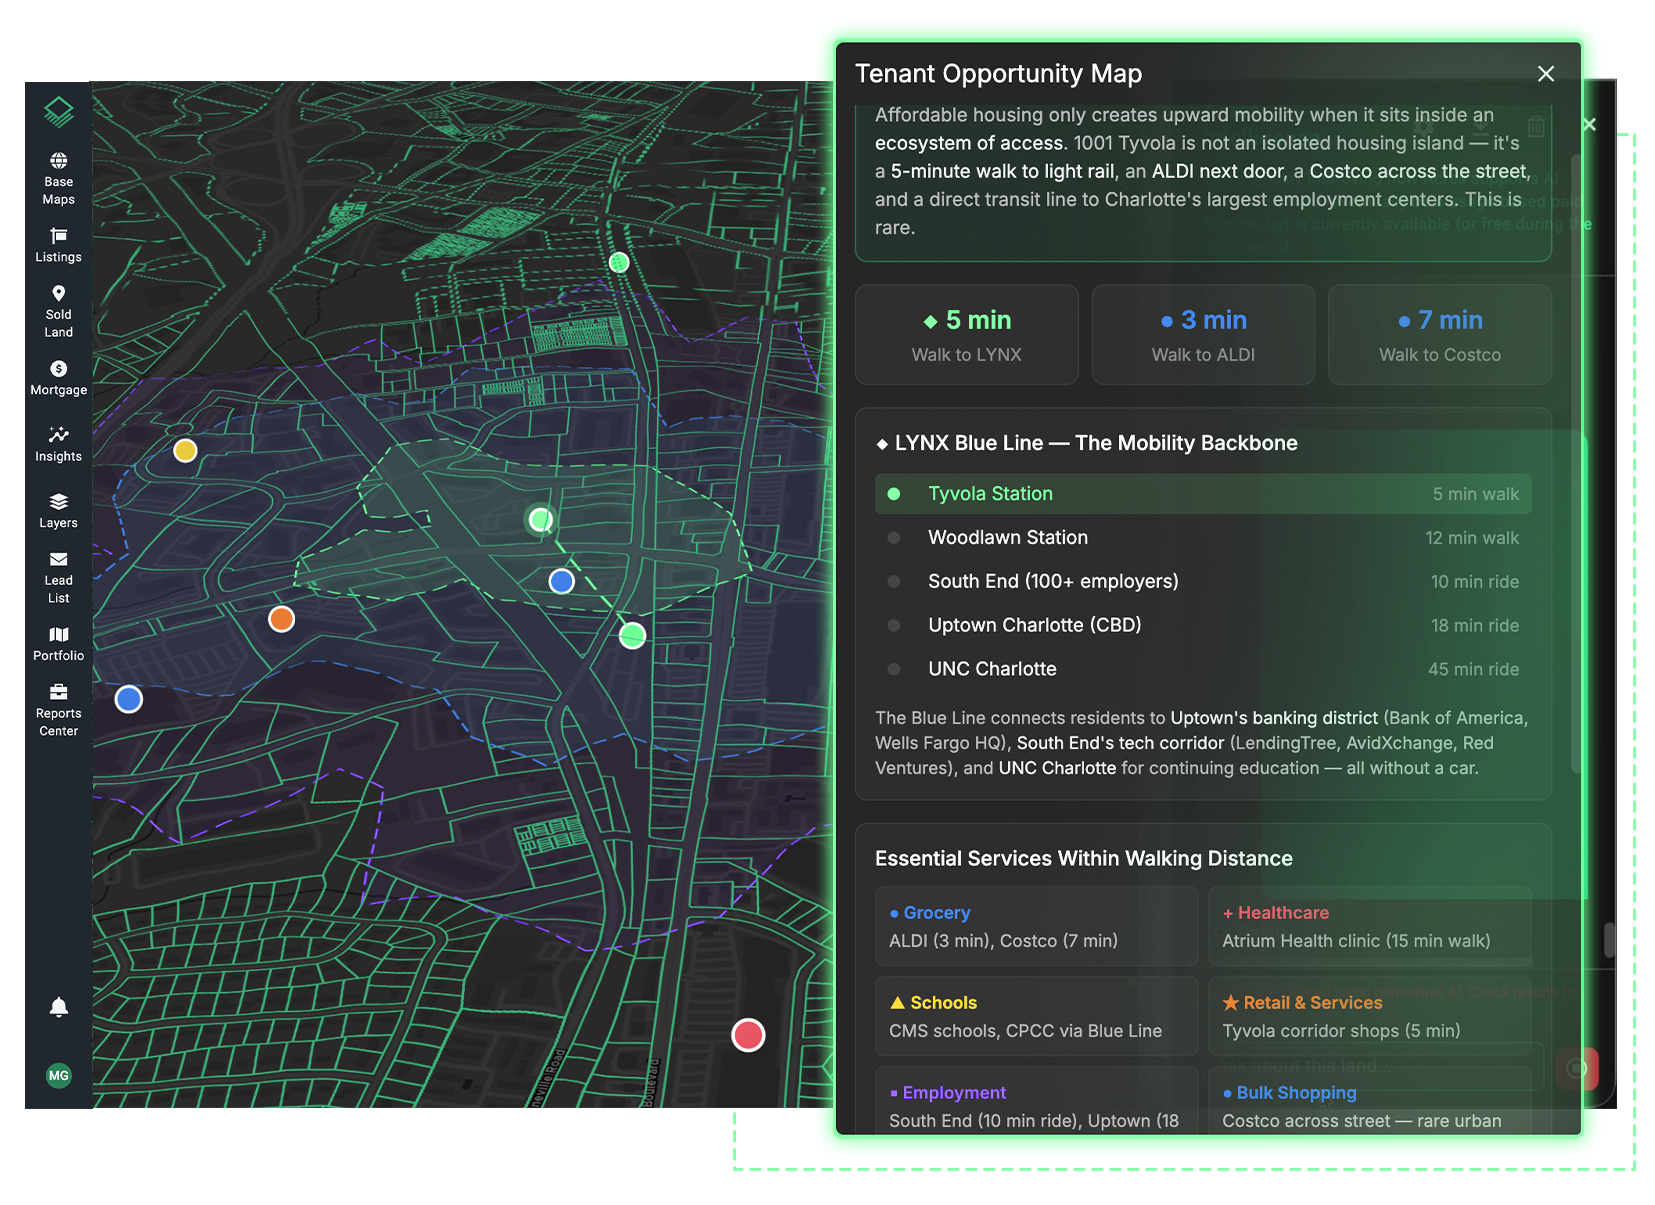The width and height of the screenshot is (1655, 1205).
Task: Click the Employment services card
Action: pyautogui.click(x=1037, y=1100)
